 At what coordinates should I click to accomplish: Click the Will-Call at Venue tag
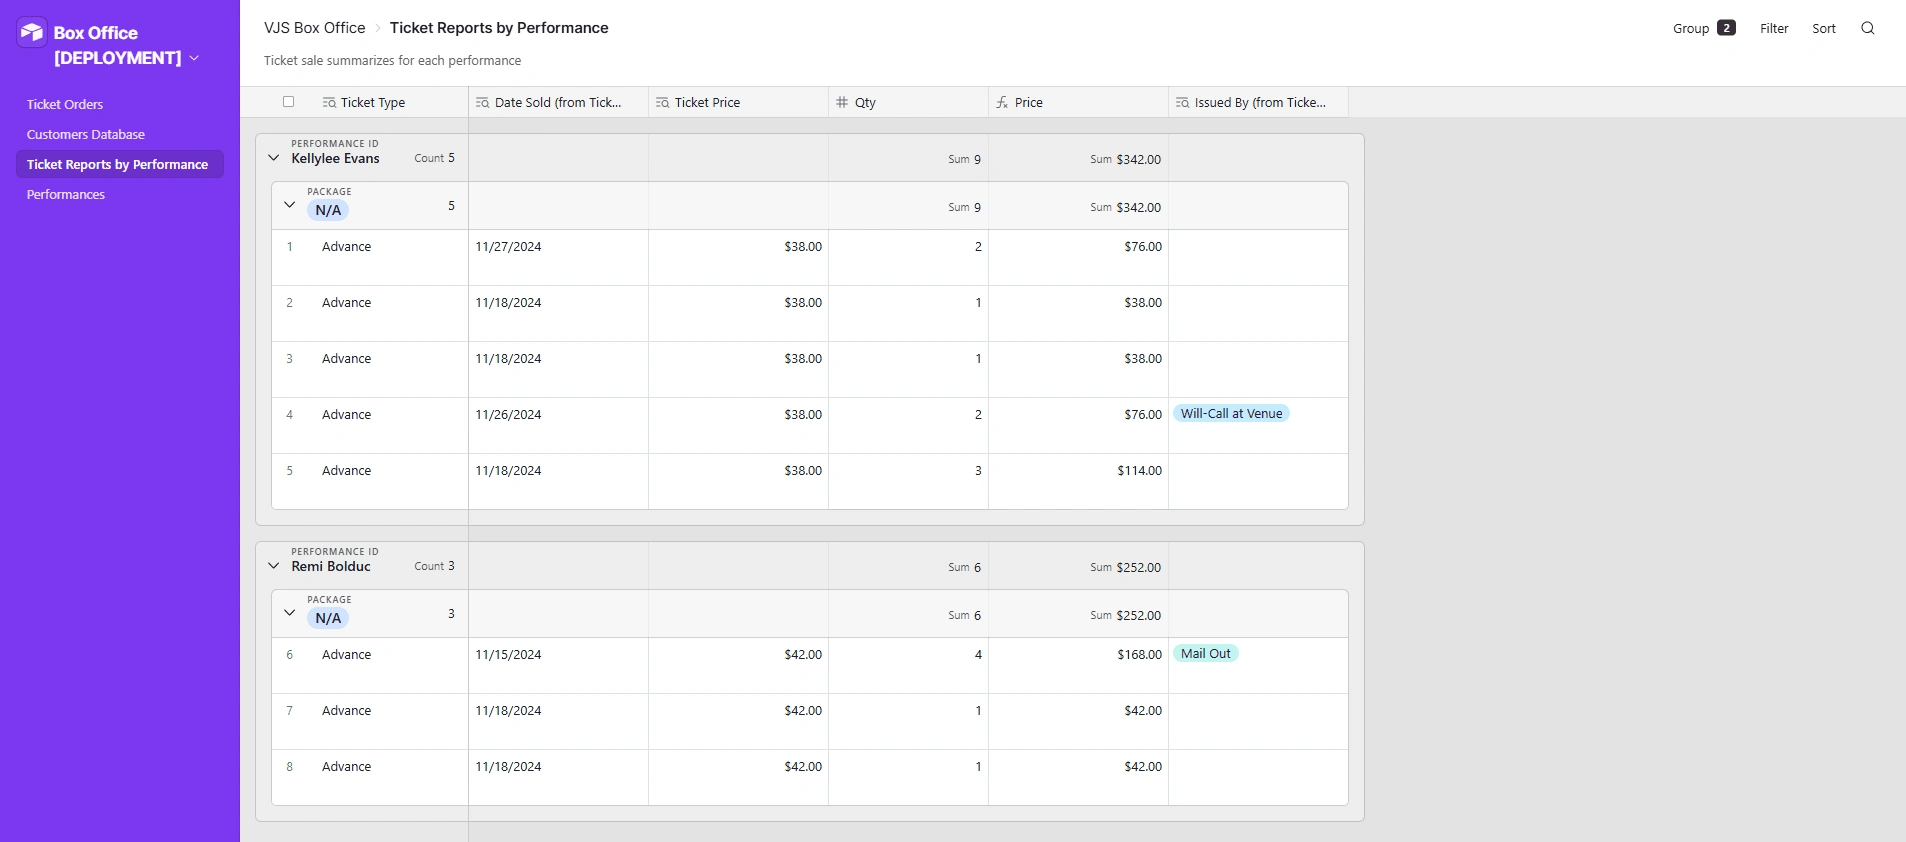click(x=1231, y=414)
